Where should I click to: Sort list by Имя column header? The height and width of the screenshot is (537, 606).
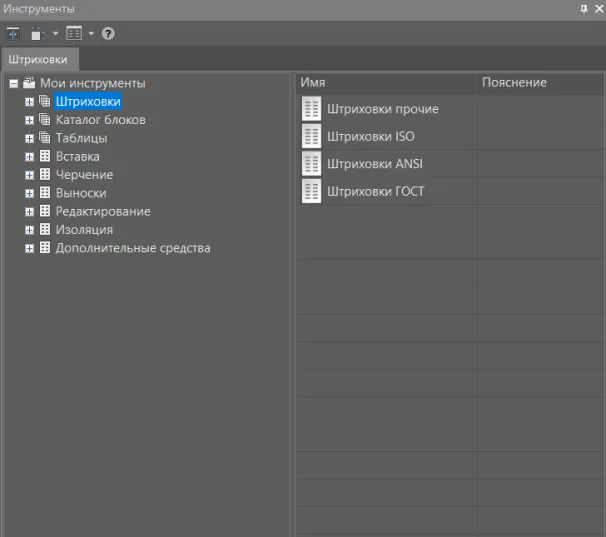[x=385, y=82]
